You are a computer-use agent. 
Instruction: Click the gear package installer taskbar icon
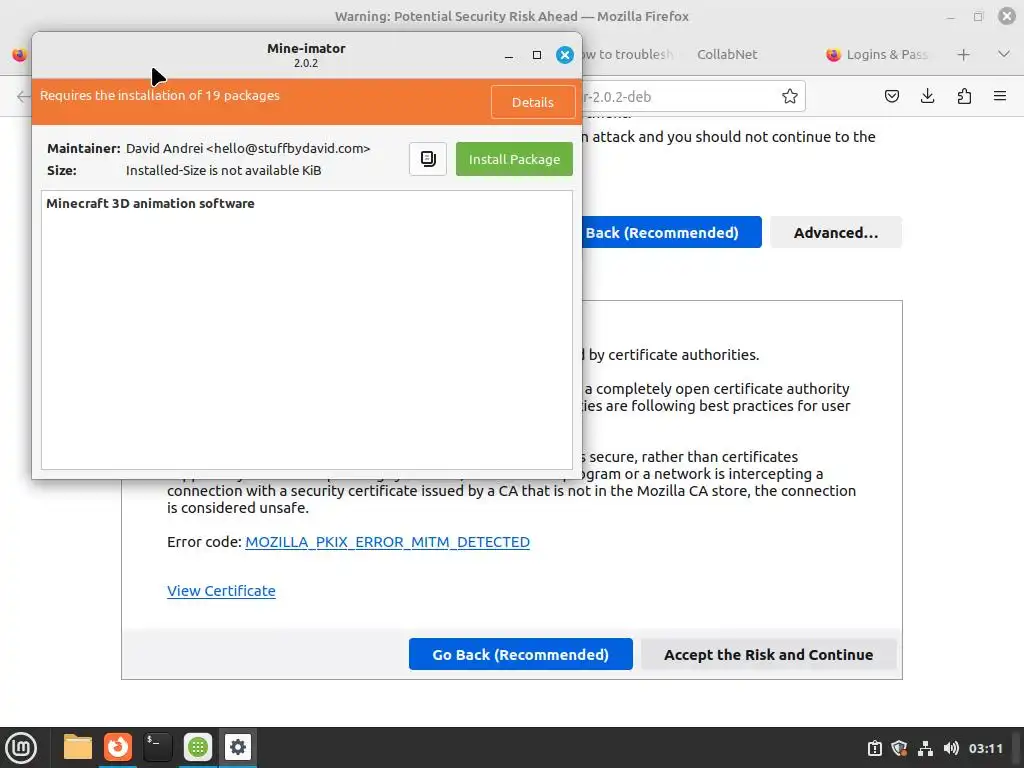238,747
